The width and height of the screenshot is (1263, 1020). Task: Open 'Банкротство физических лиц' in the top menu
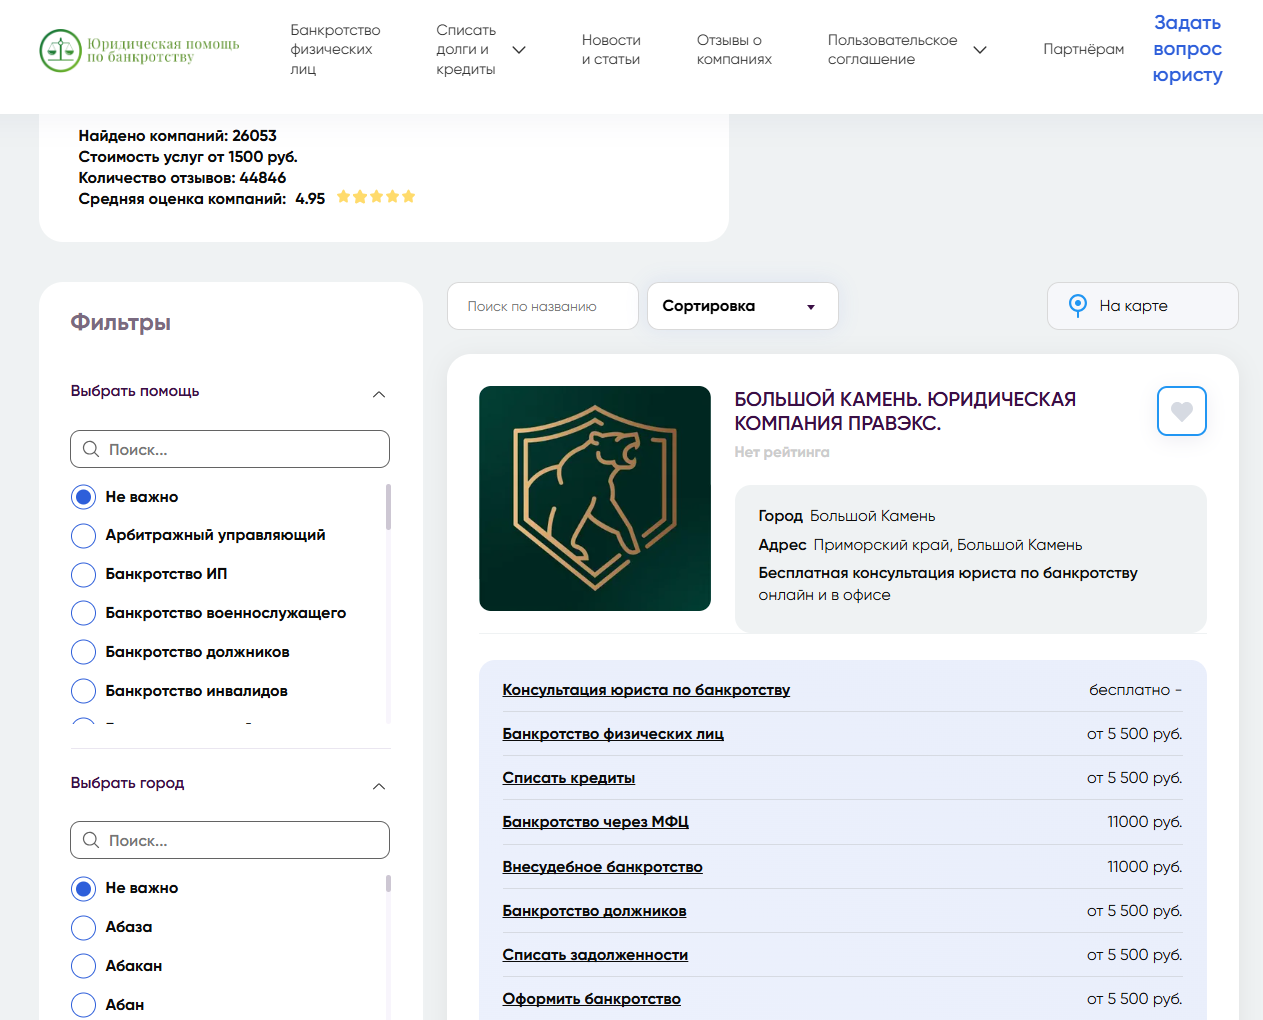click(335, 50)
